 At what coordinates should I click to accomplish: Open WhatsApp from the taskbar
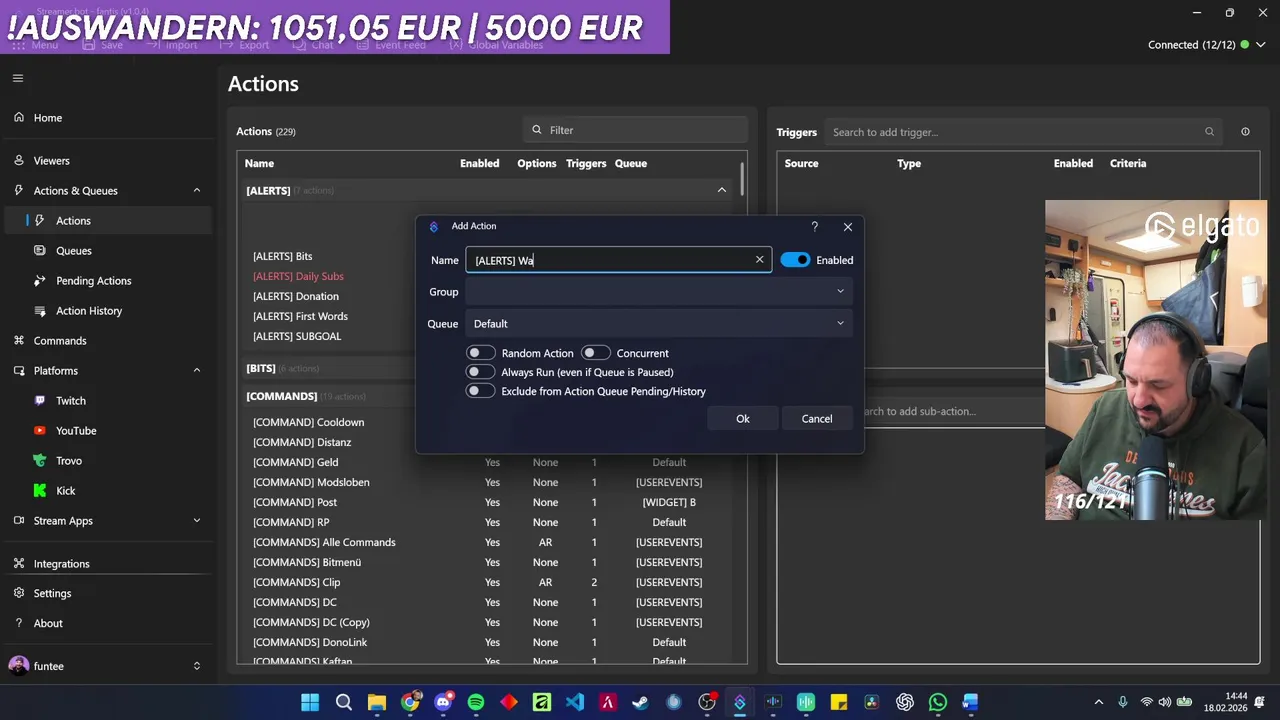pyautogui.click(x=937, y=702)
